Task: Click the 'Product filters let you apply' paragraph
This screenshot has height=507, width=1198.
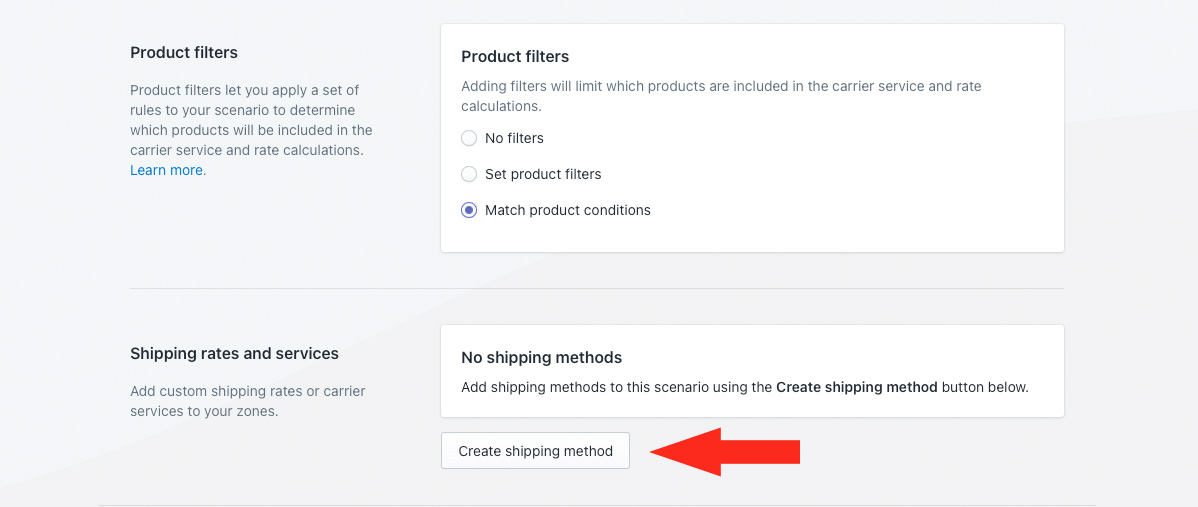Action: (x=250, y=120)
